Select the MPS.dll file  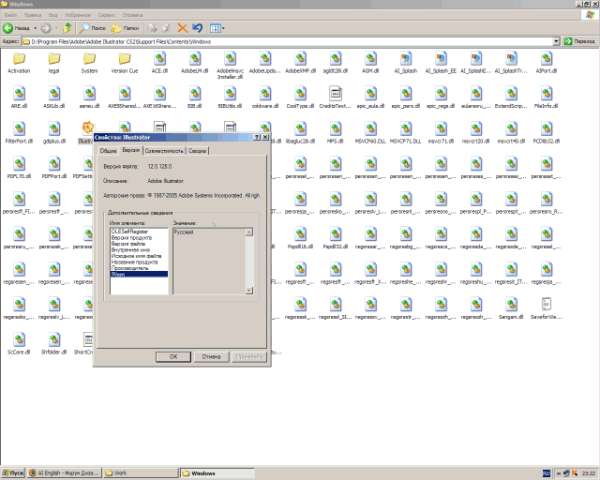(x=336, y=134)
